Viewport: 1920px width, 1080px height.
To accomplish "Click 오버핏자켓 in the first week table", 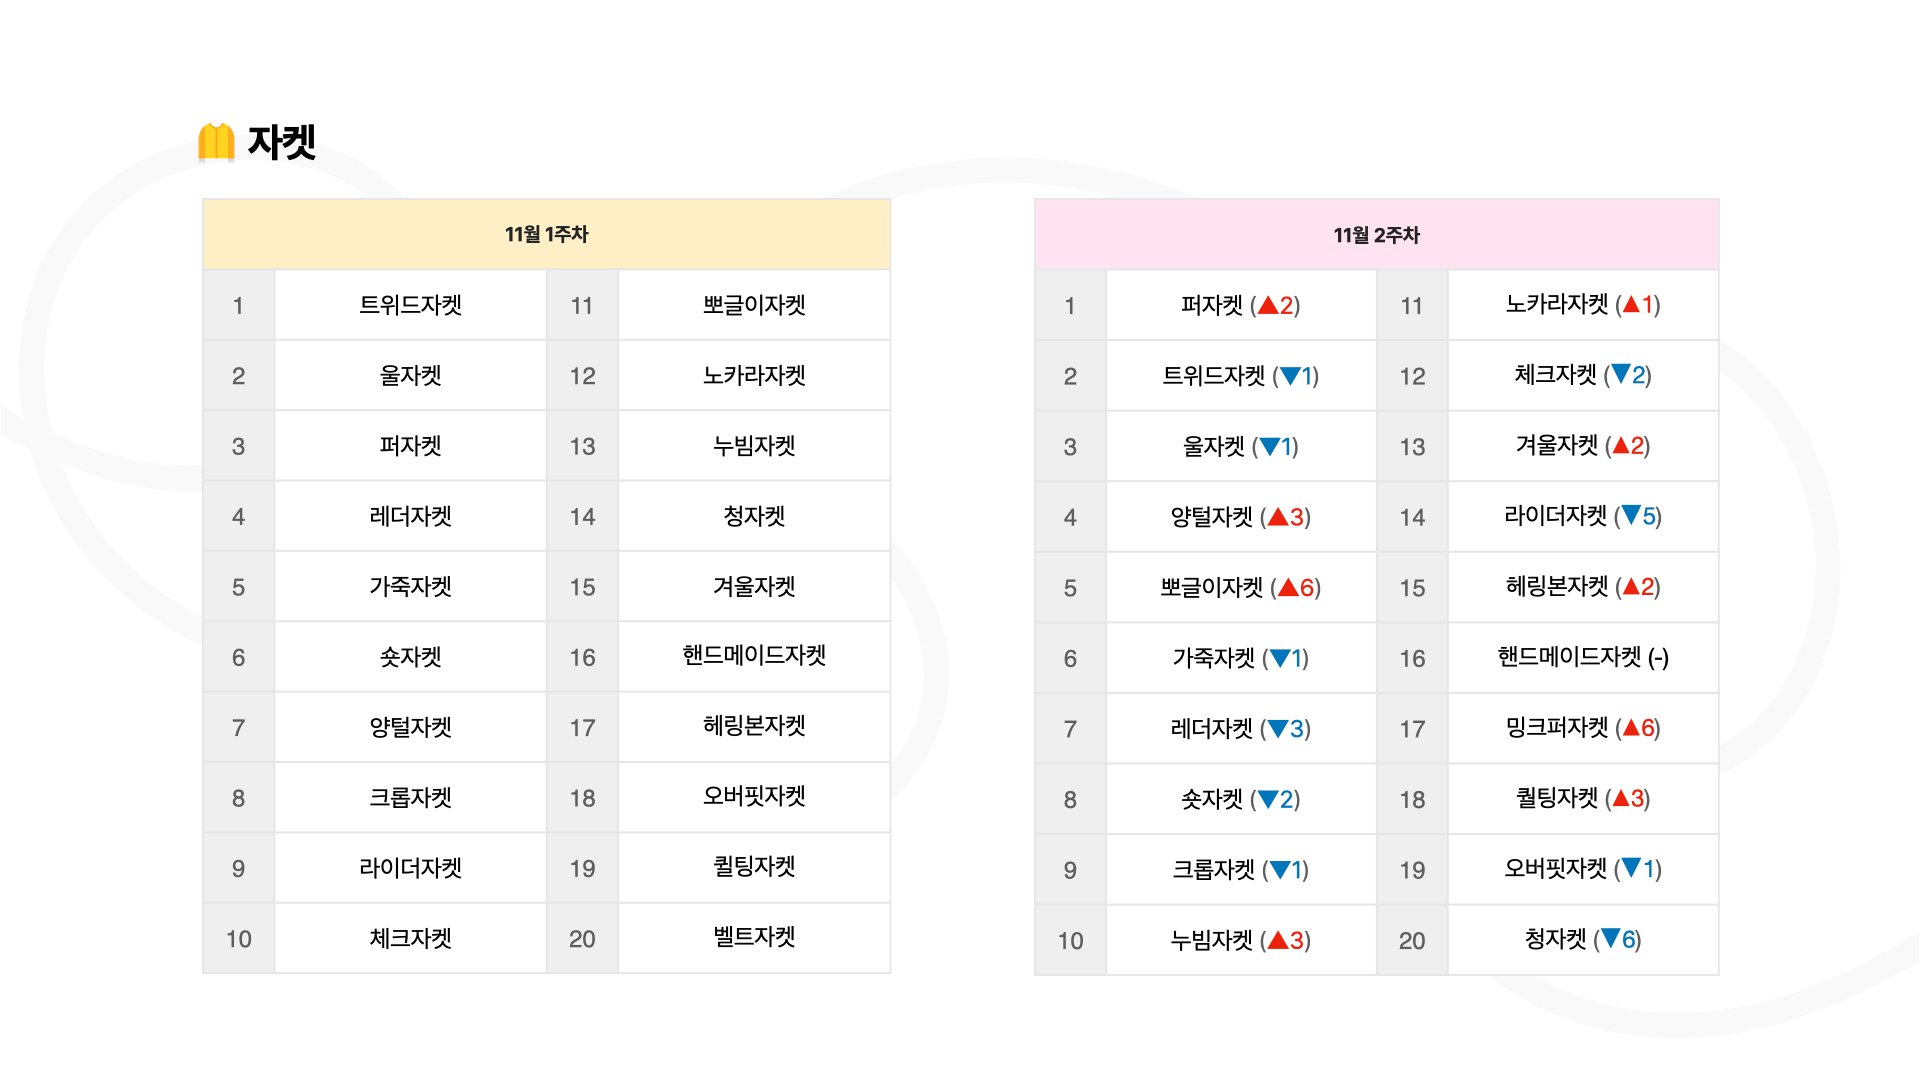I will pyautogui.click(x=754, y=796).
